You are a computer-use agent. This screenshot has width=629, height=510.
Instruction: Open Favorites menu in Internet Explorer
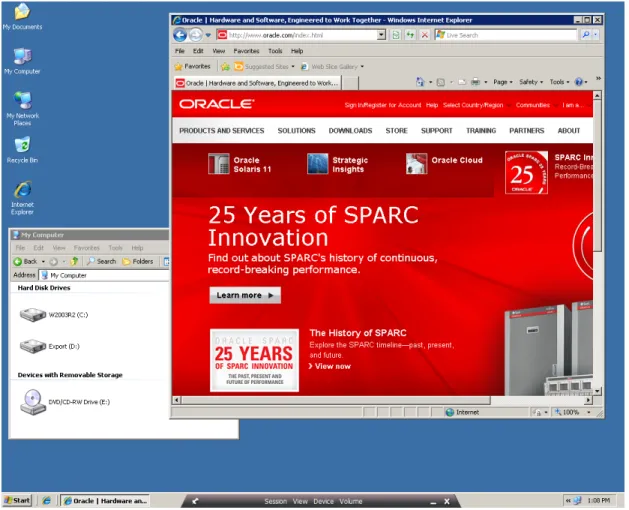click(246, 51)
